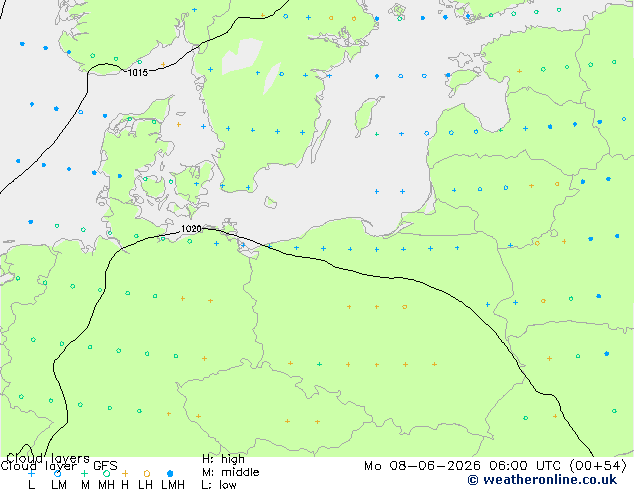Open the weatheronline.co.uk copyright link
The height and width of the screenshot is (490, 634).
click(542, 480)
